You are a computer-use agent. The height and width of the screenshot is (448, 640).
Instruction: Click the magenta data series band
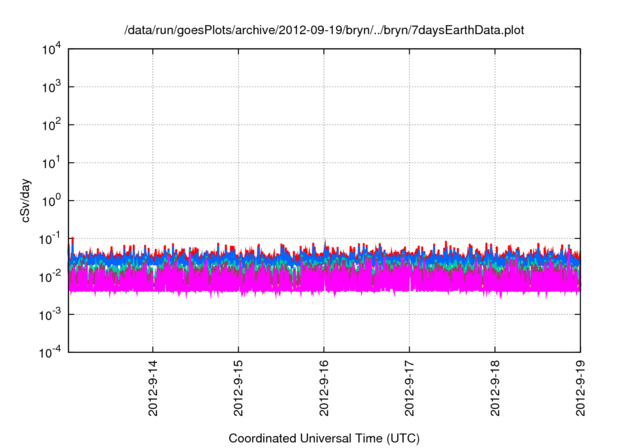[x=300, y=283]
